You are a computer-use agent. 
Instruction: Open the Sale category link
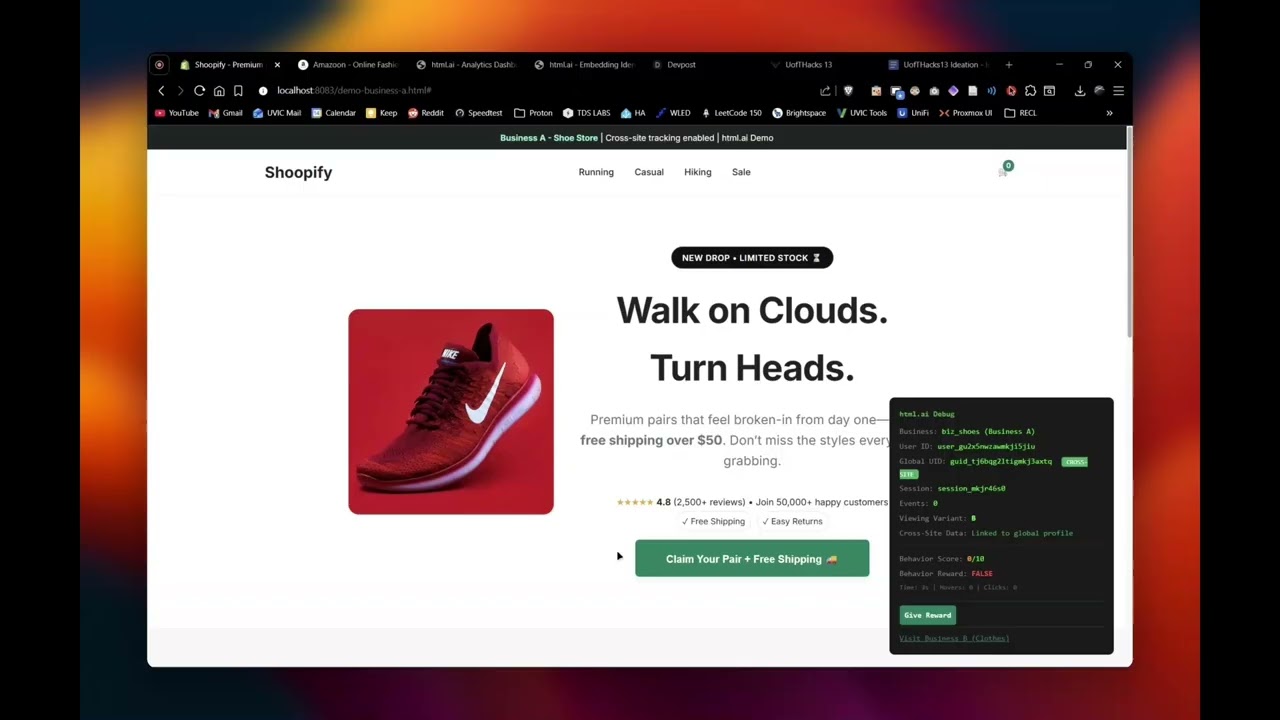(741, 172)
